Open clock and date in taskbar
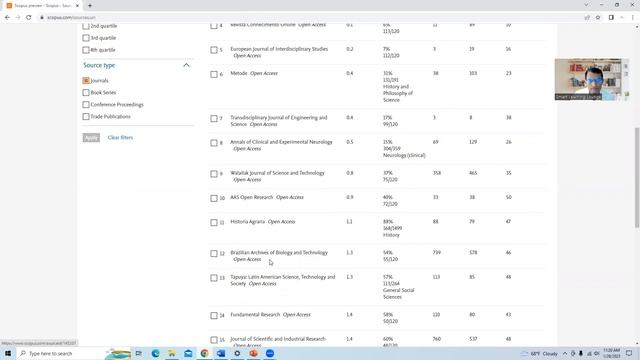The height and width of the screenshot is (360, 640). [611, 353]
